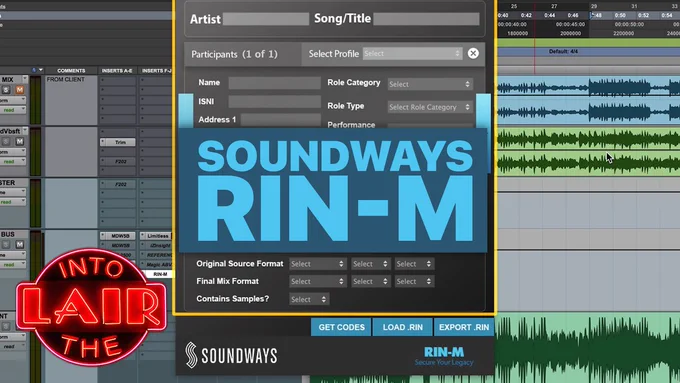Click the FROM CLIENT comment on MIX track
The image size is (680, 383).
point(65,80)
